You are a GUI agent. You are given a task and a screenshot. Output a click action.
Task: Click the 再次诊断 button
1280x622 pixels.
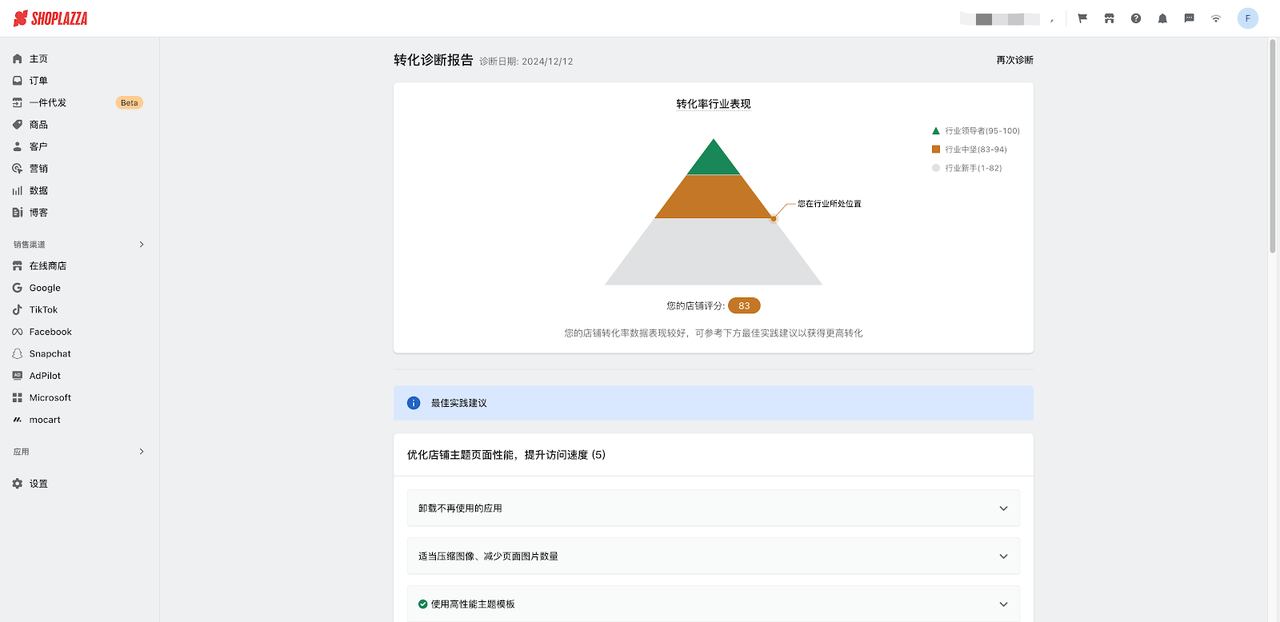pos(1014,59)
